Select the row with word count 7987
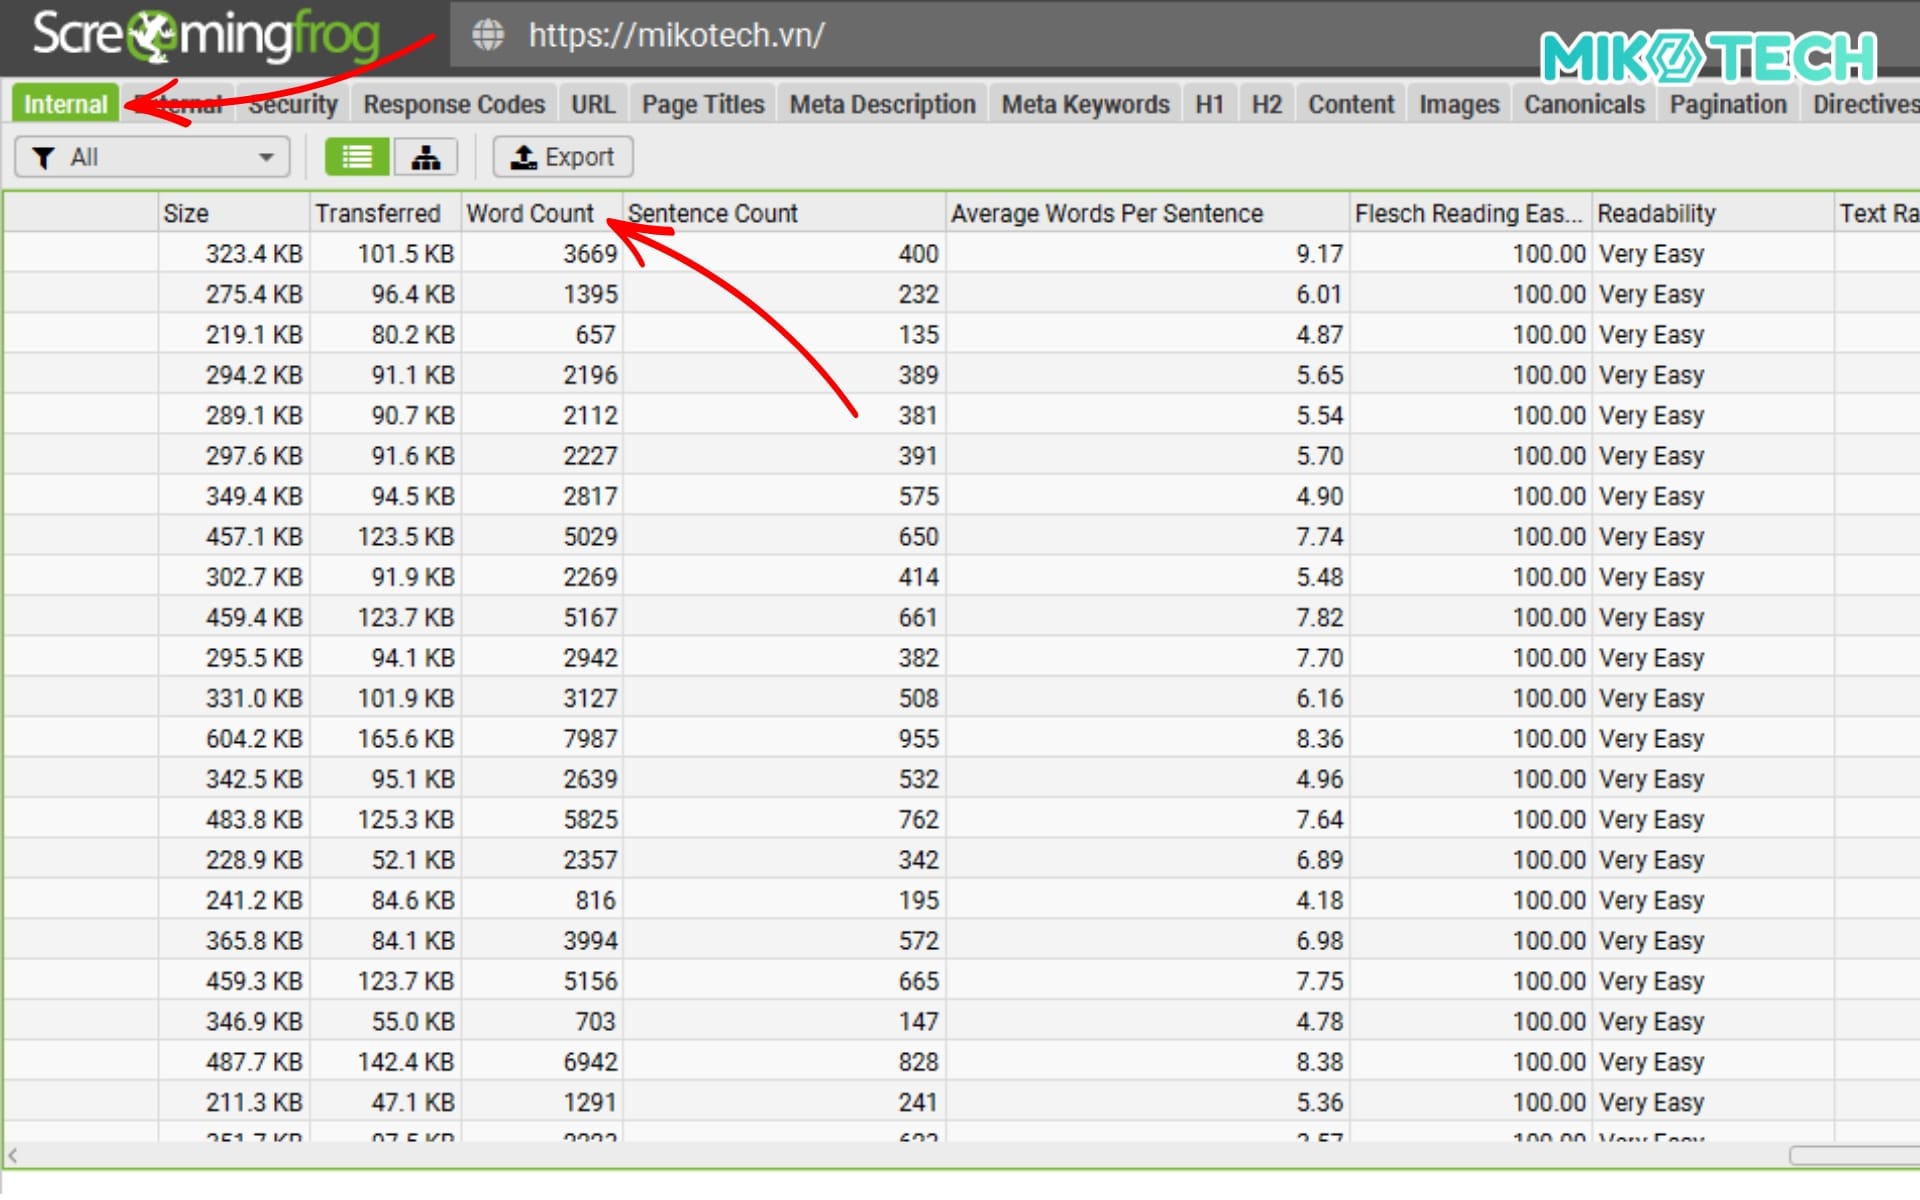This screenshot has width=1920, height=1200. tap(590, 738)
